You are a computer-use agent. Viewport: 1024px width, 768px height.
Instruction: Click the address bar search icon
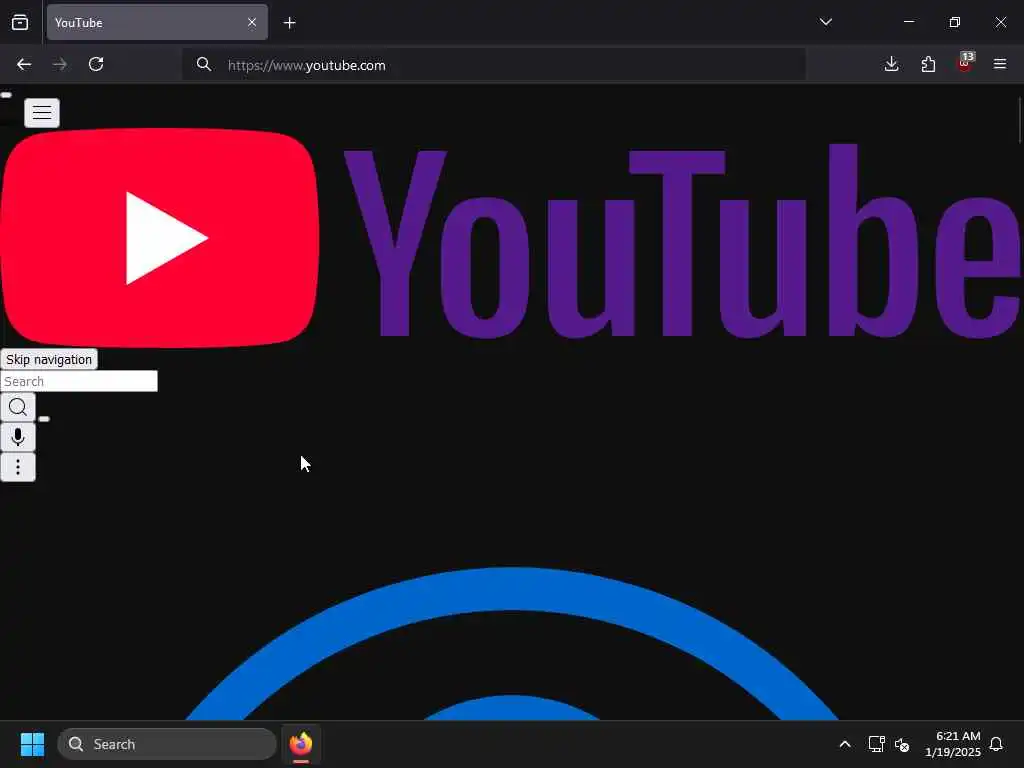[x=204, y=64]
